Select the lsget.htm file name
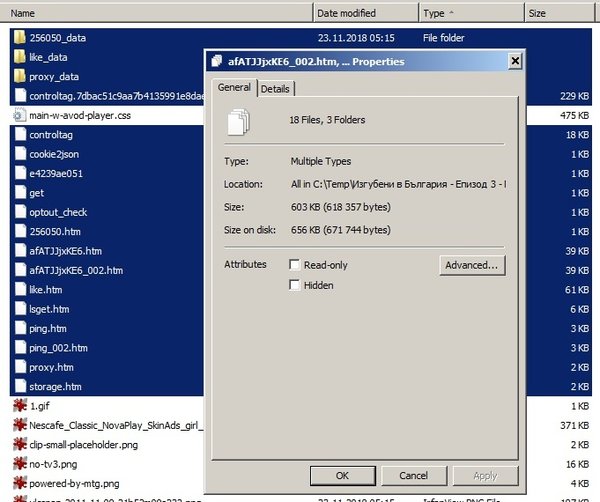This screenshot has height=502, width=600. (x=49, y=309)
